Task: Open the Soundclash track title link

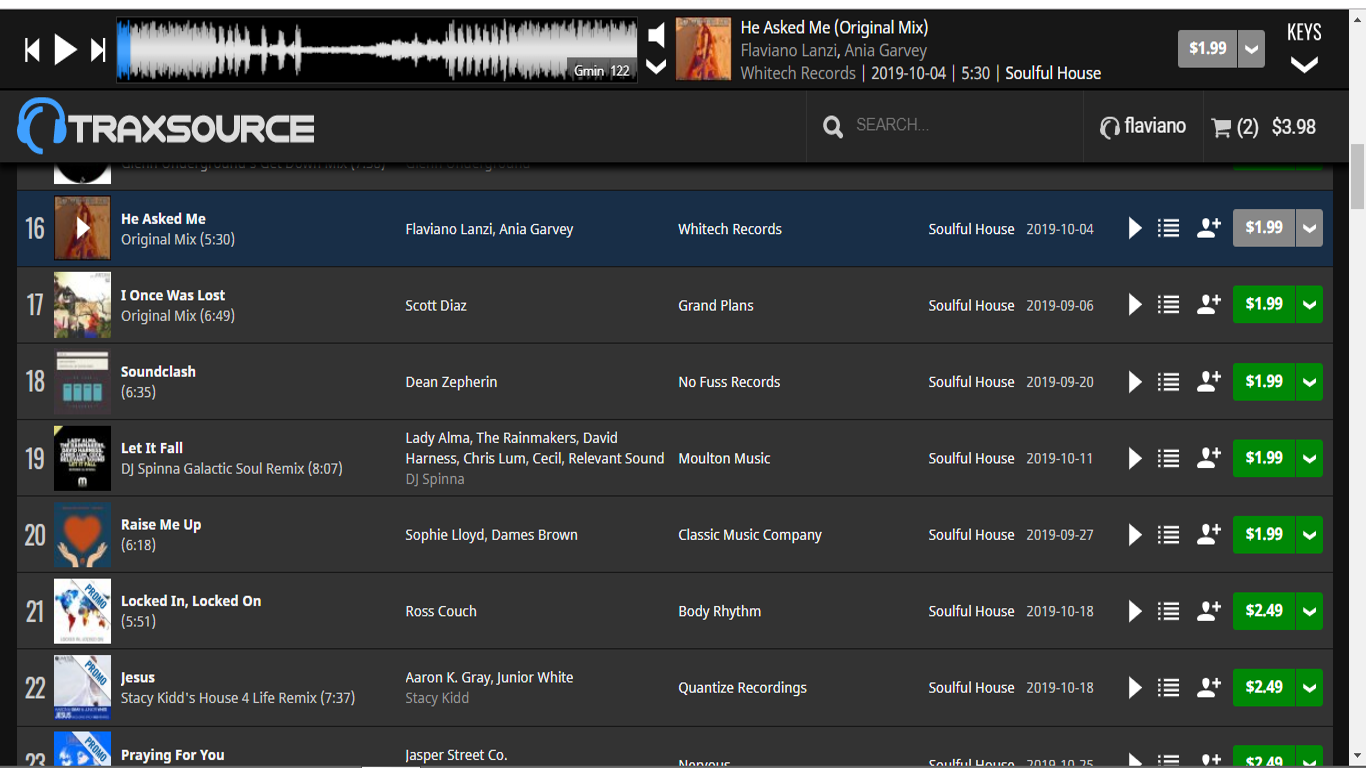Action: (x=158, y=371)
